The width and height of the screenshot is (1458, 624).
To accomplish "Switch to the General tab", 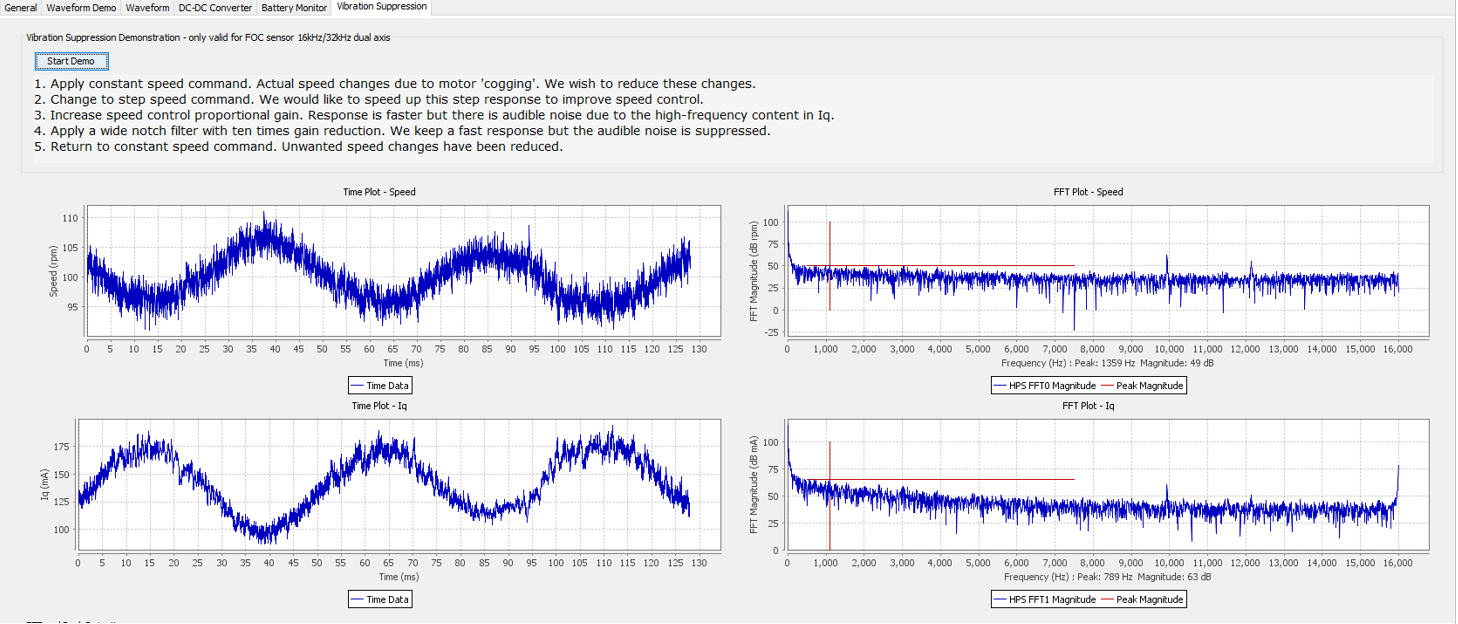I will pos(21,7).
